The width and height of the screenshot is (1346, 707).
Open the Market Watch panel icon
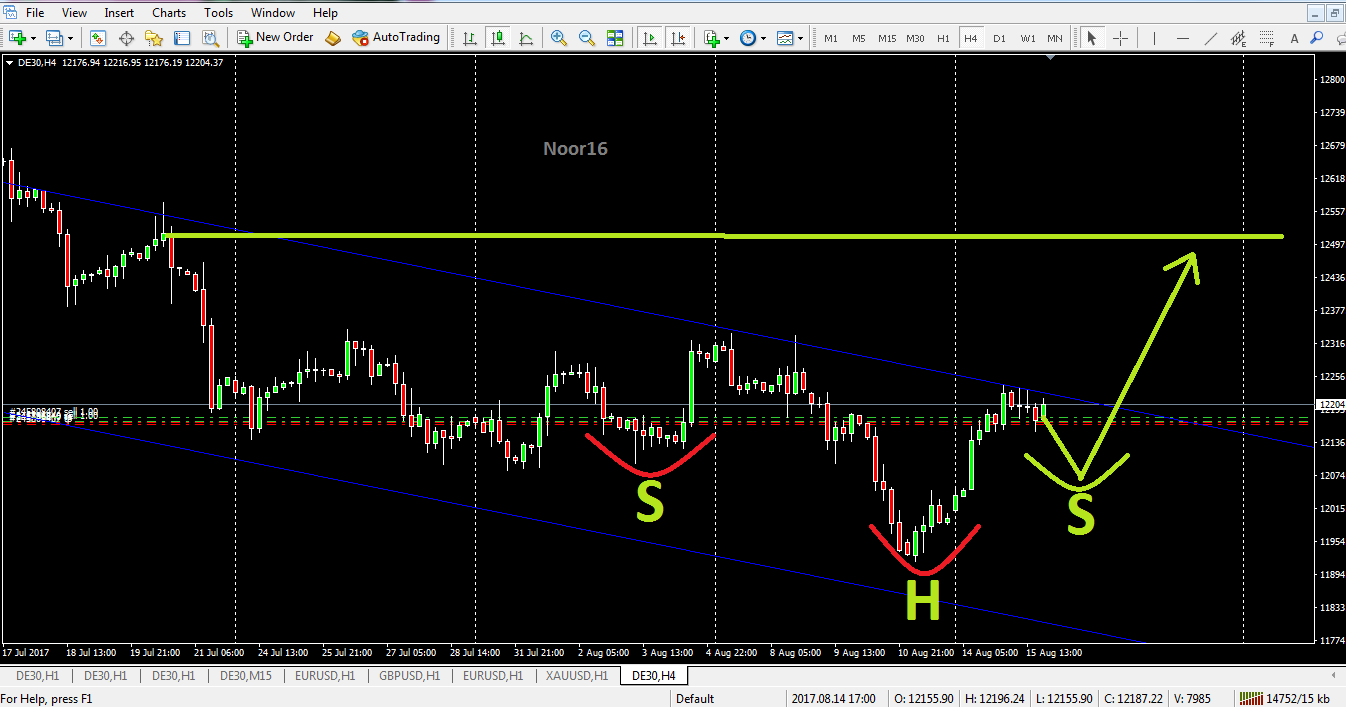pos(98,38)
